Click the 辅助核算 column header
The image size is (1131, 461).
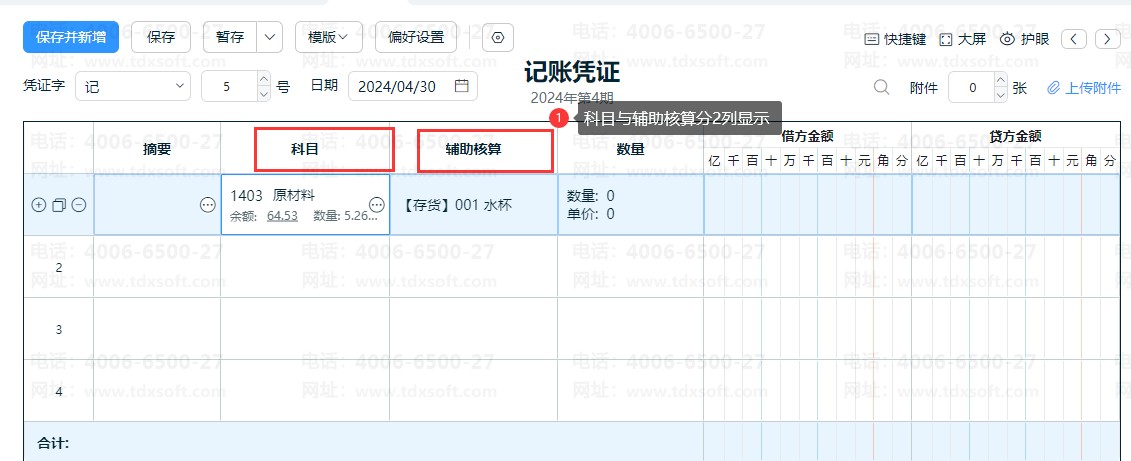[474, 149]
